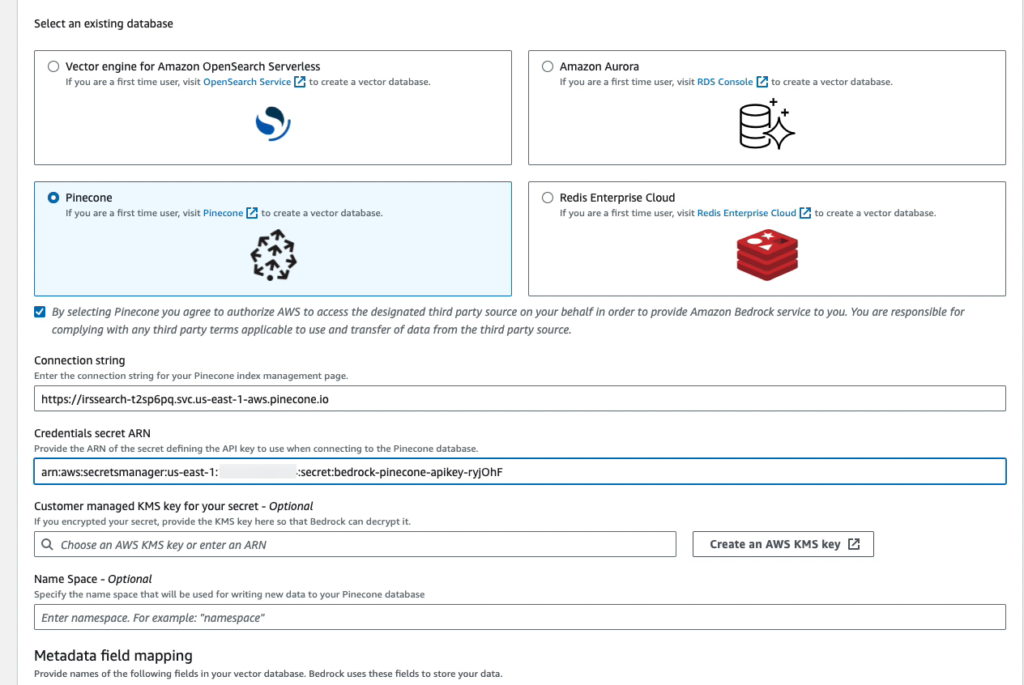Viewport: 1024px width, 685px height.
Task: Click the Connection string input field
Action: 520,399
